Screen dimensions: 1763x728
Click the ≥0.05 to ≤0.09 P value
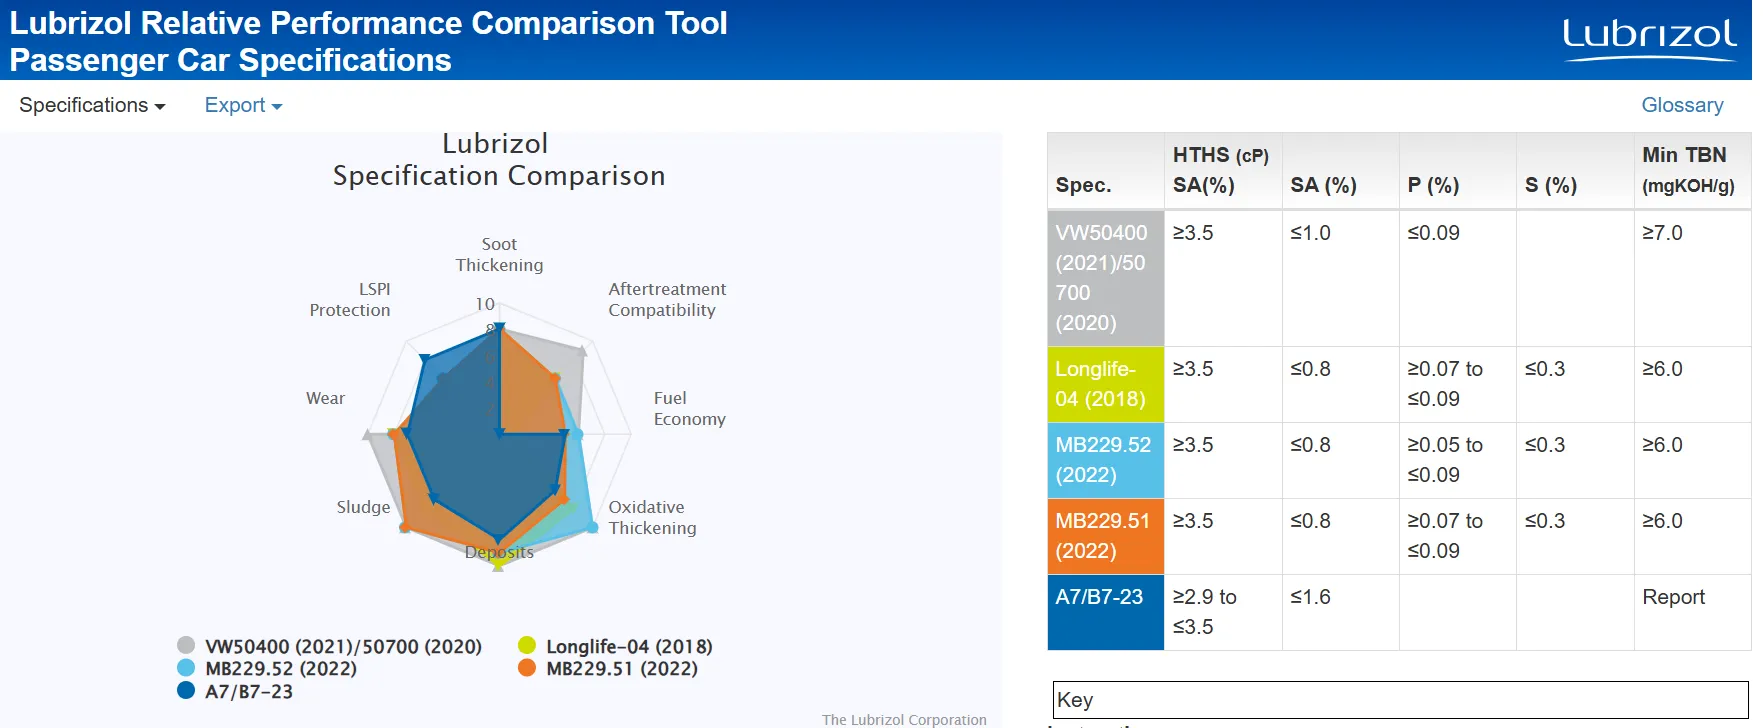(1445, 460)
